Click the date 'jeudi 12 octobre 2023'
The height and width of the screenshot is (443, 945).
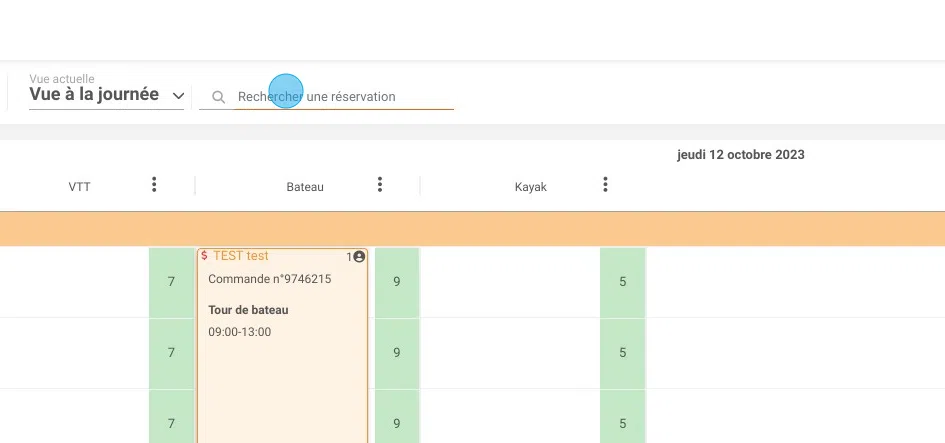point(741,155)
